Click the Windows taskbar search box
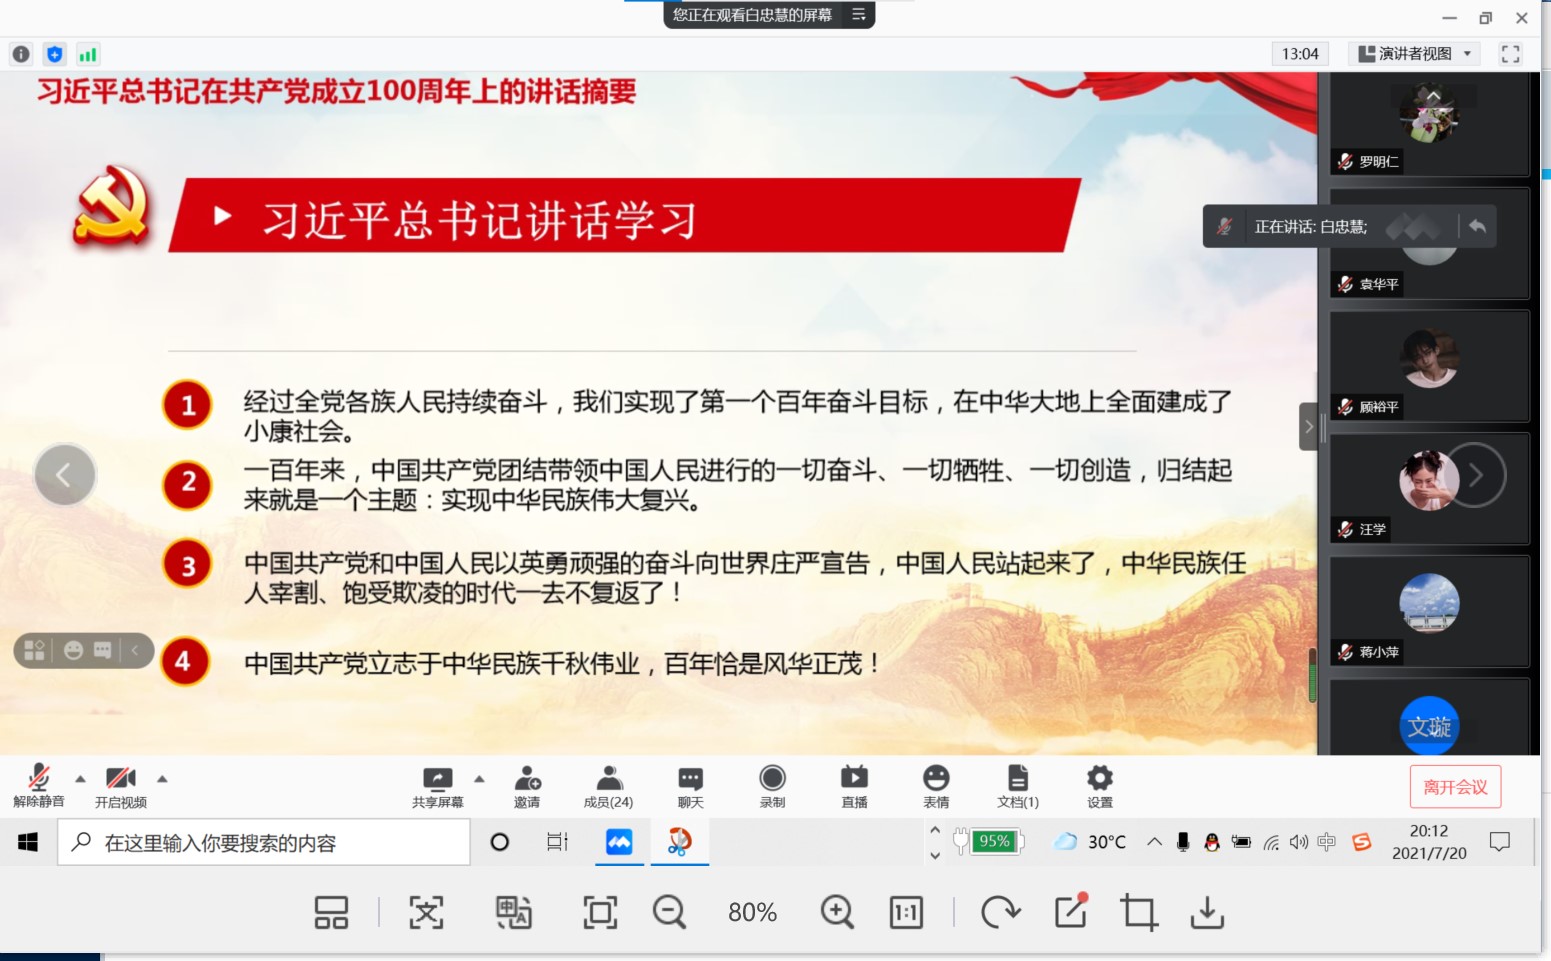This screenshot has height=961, width=1551. [264, 843]
